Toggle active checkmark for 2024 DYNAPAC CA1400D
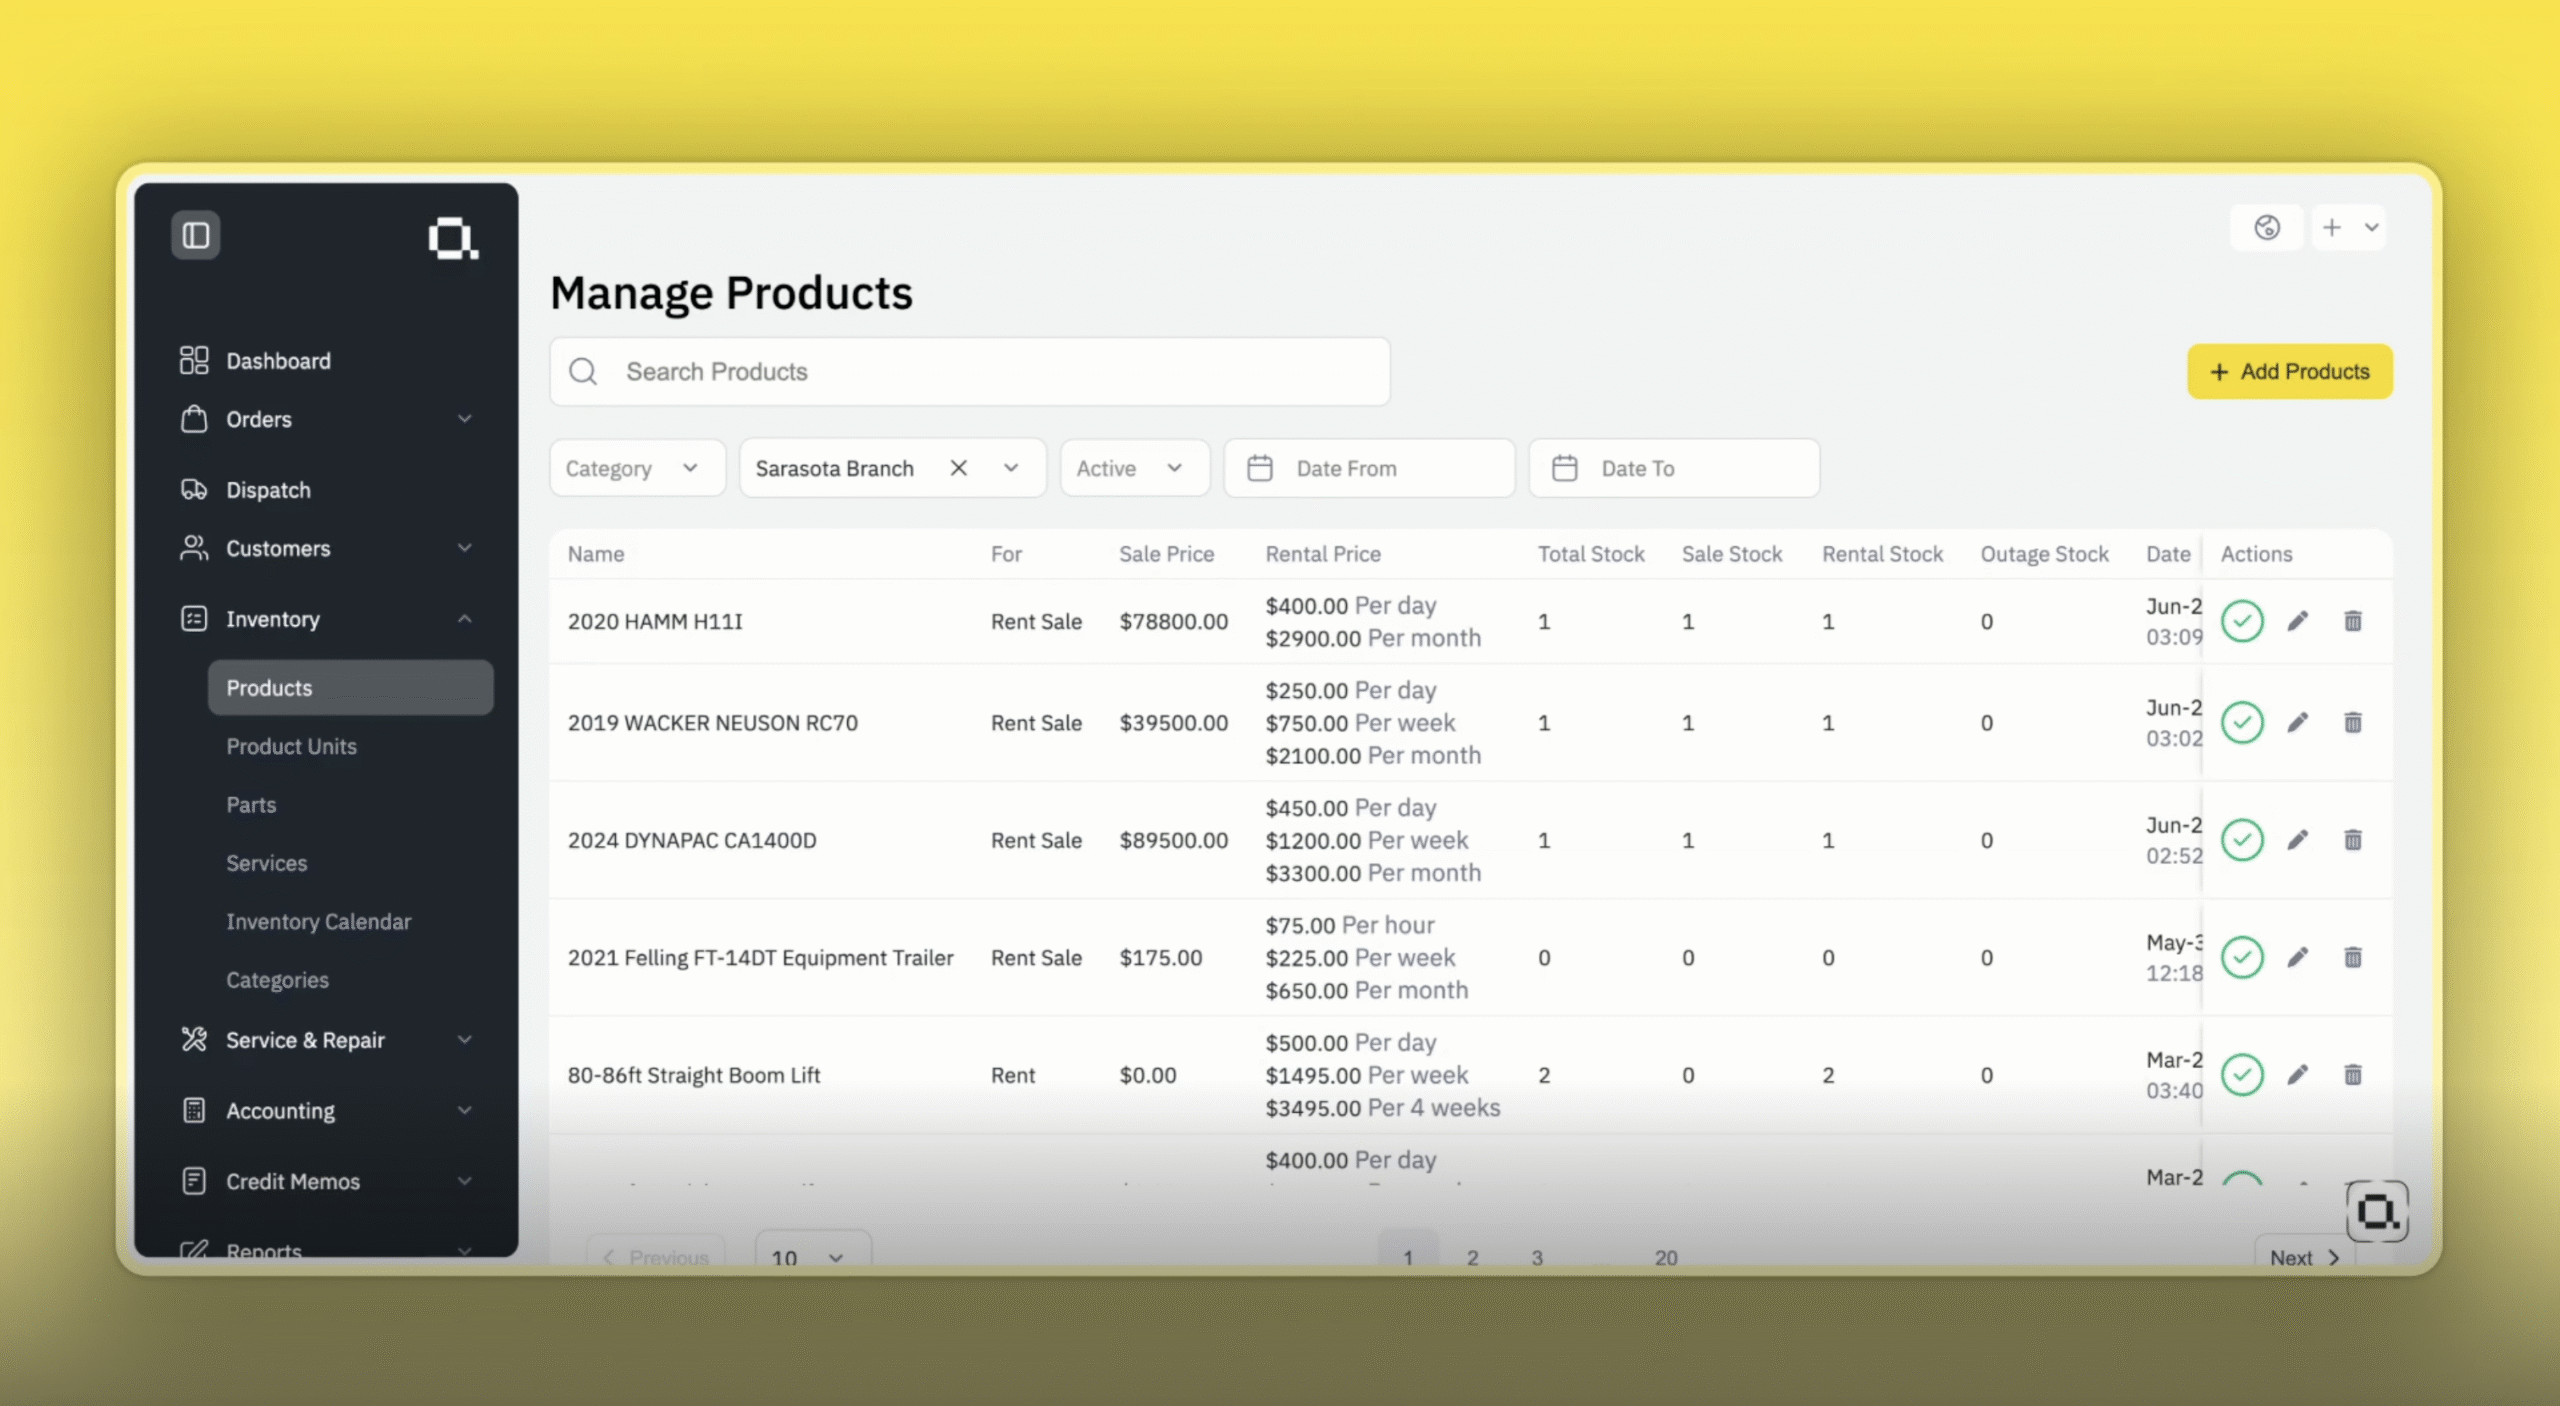 [x=2242, y=840]
